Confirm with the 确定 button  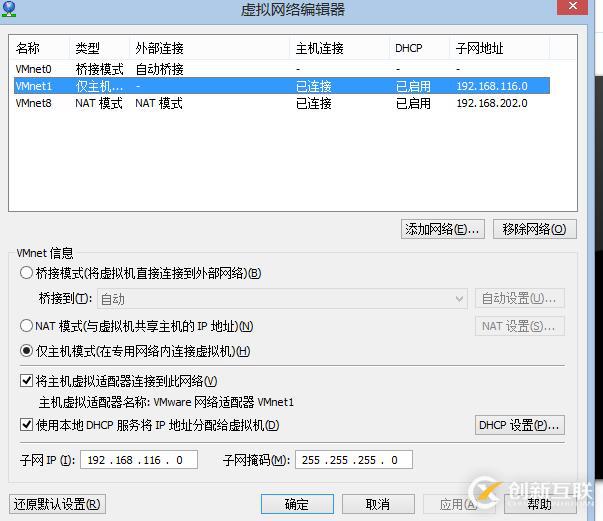[x=297, y=504]
